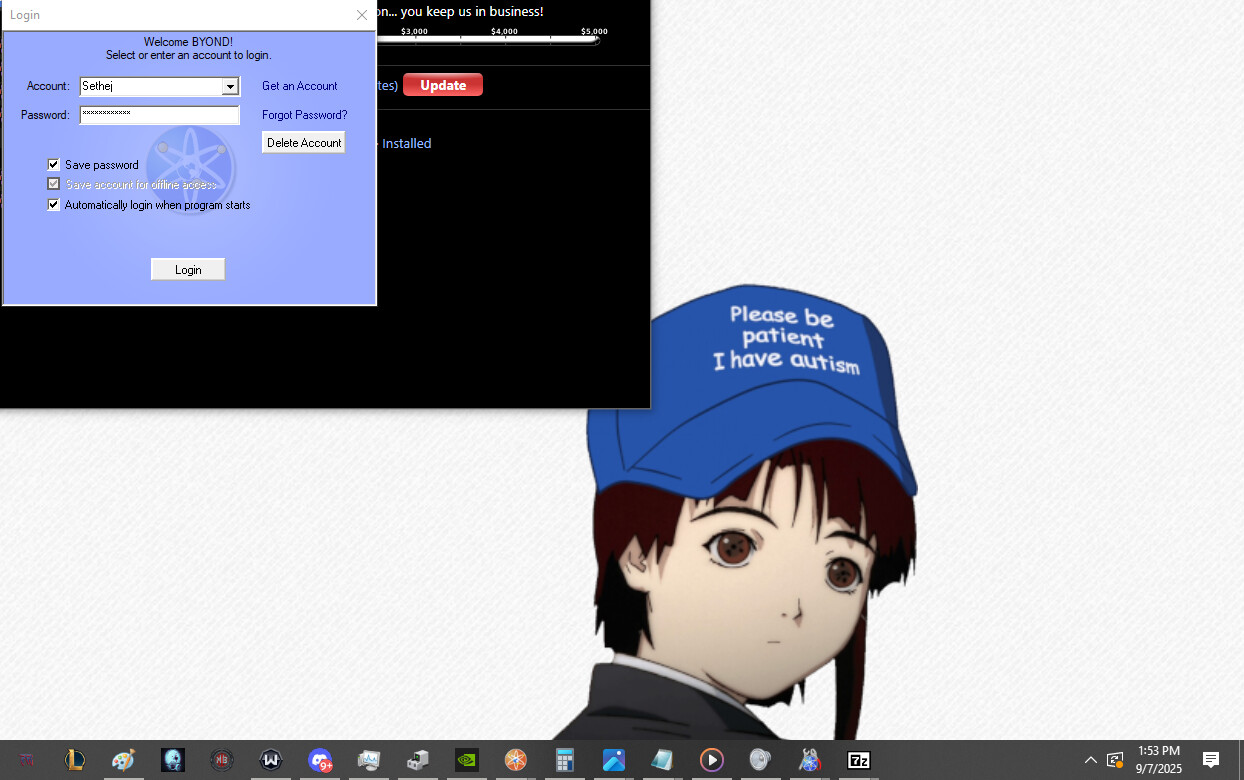
Task: Open the Forgot Password? link
Action: (x=305, y=115)
